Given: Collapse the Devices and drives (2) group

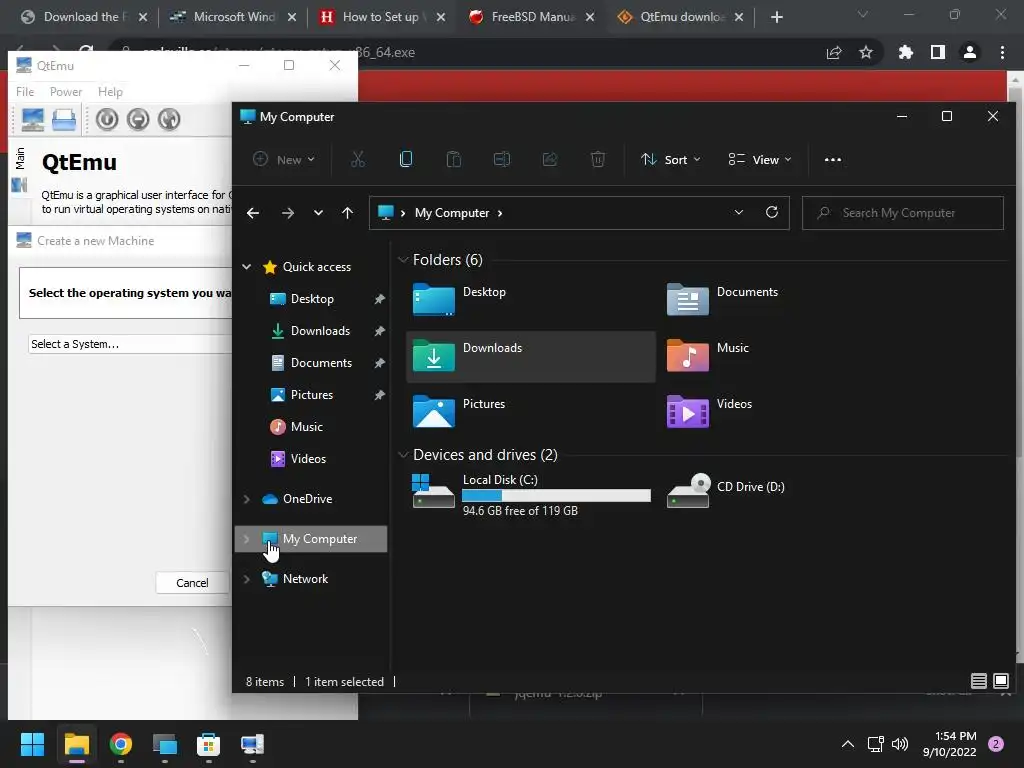Looking at the screenshot, I should (x=403, y=455).
